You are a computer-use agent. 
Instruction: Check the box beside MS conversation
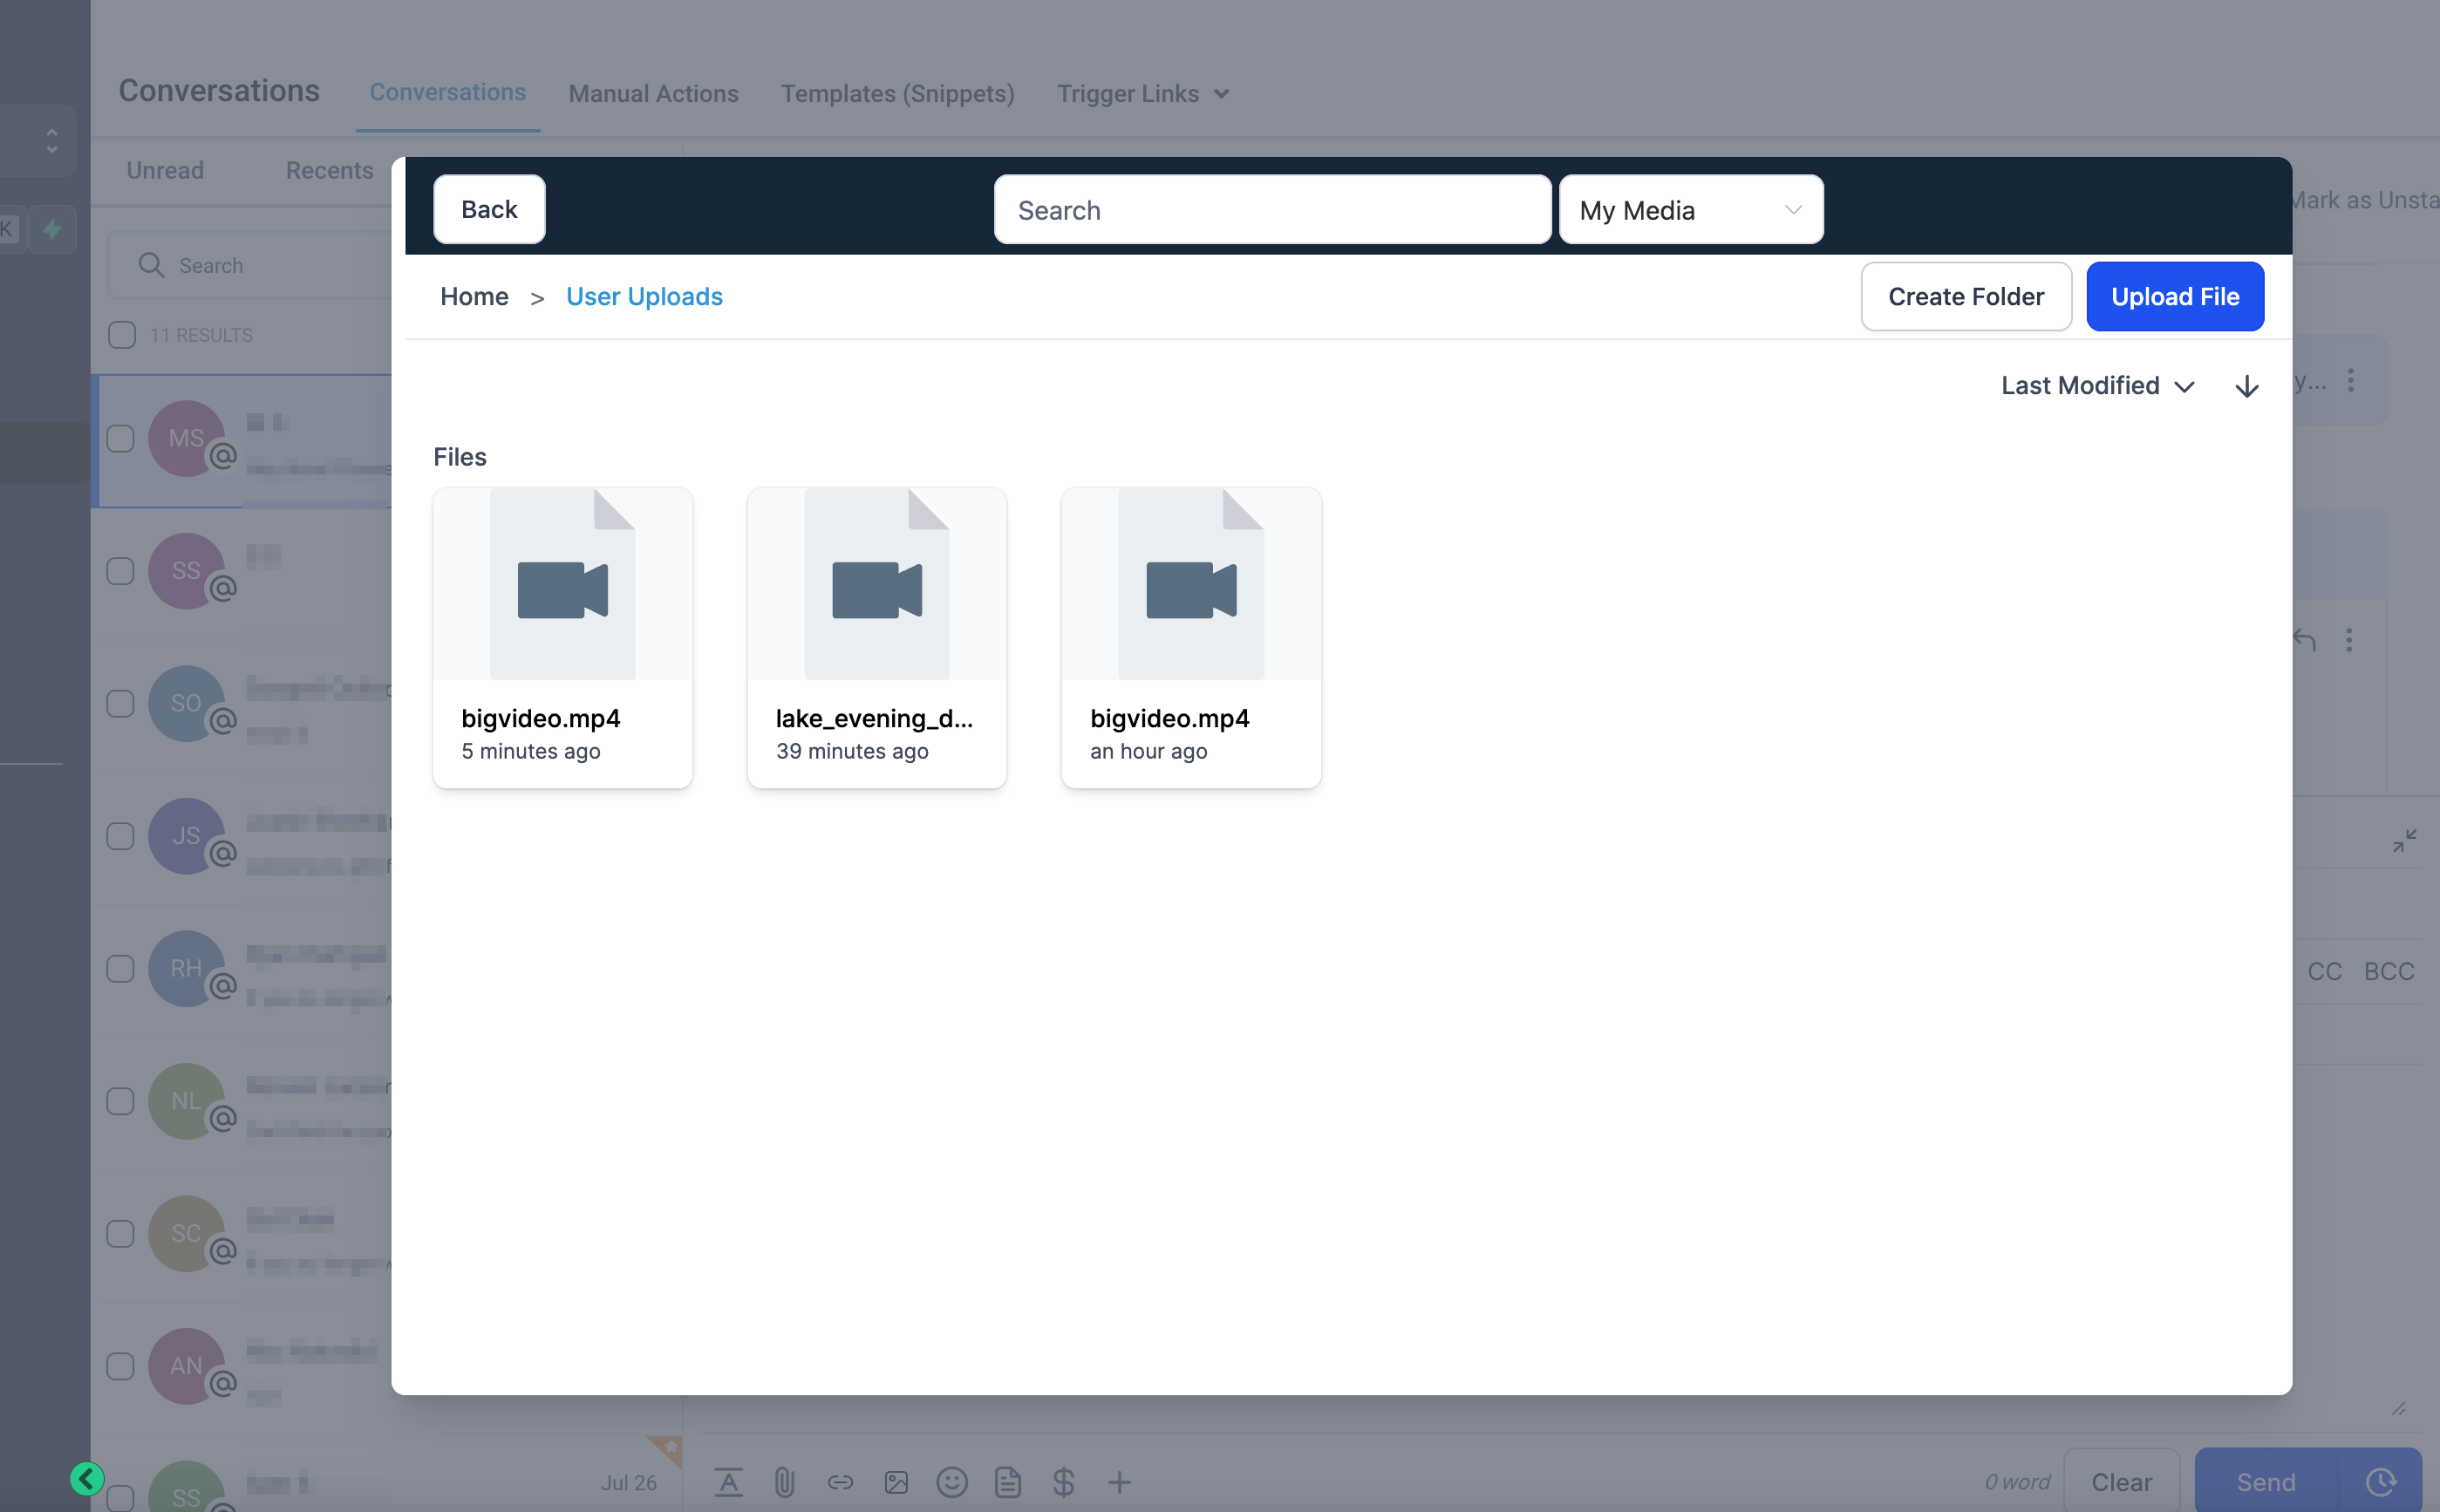(120, 439)
